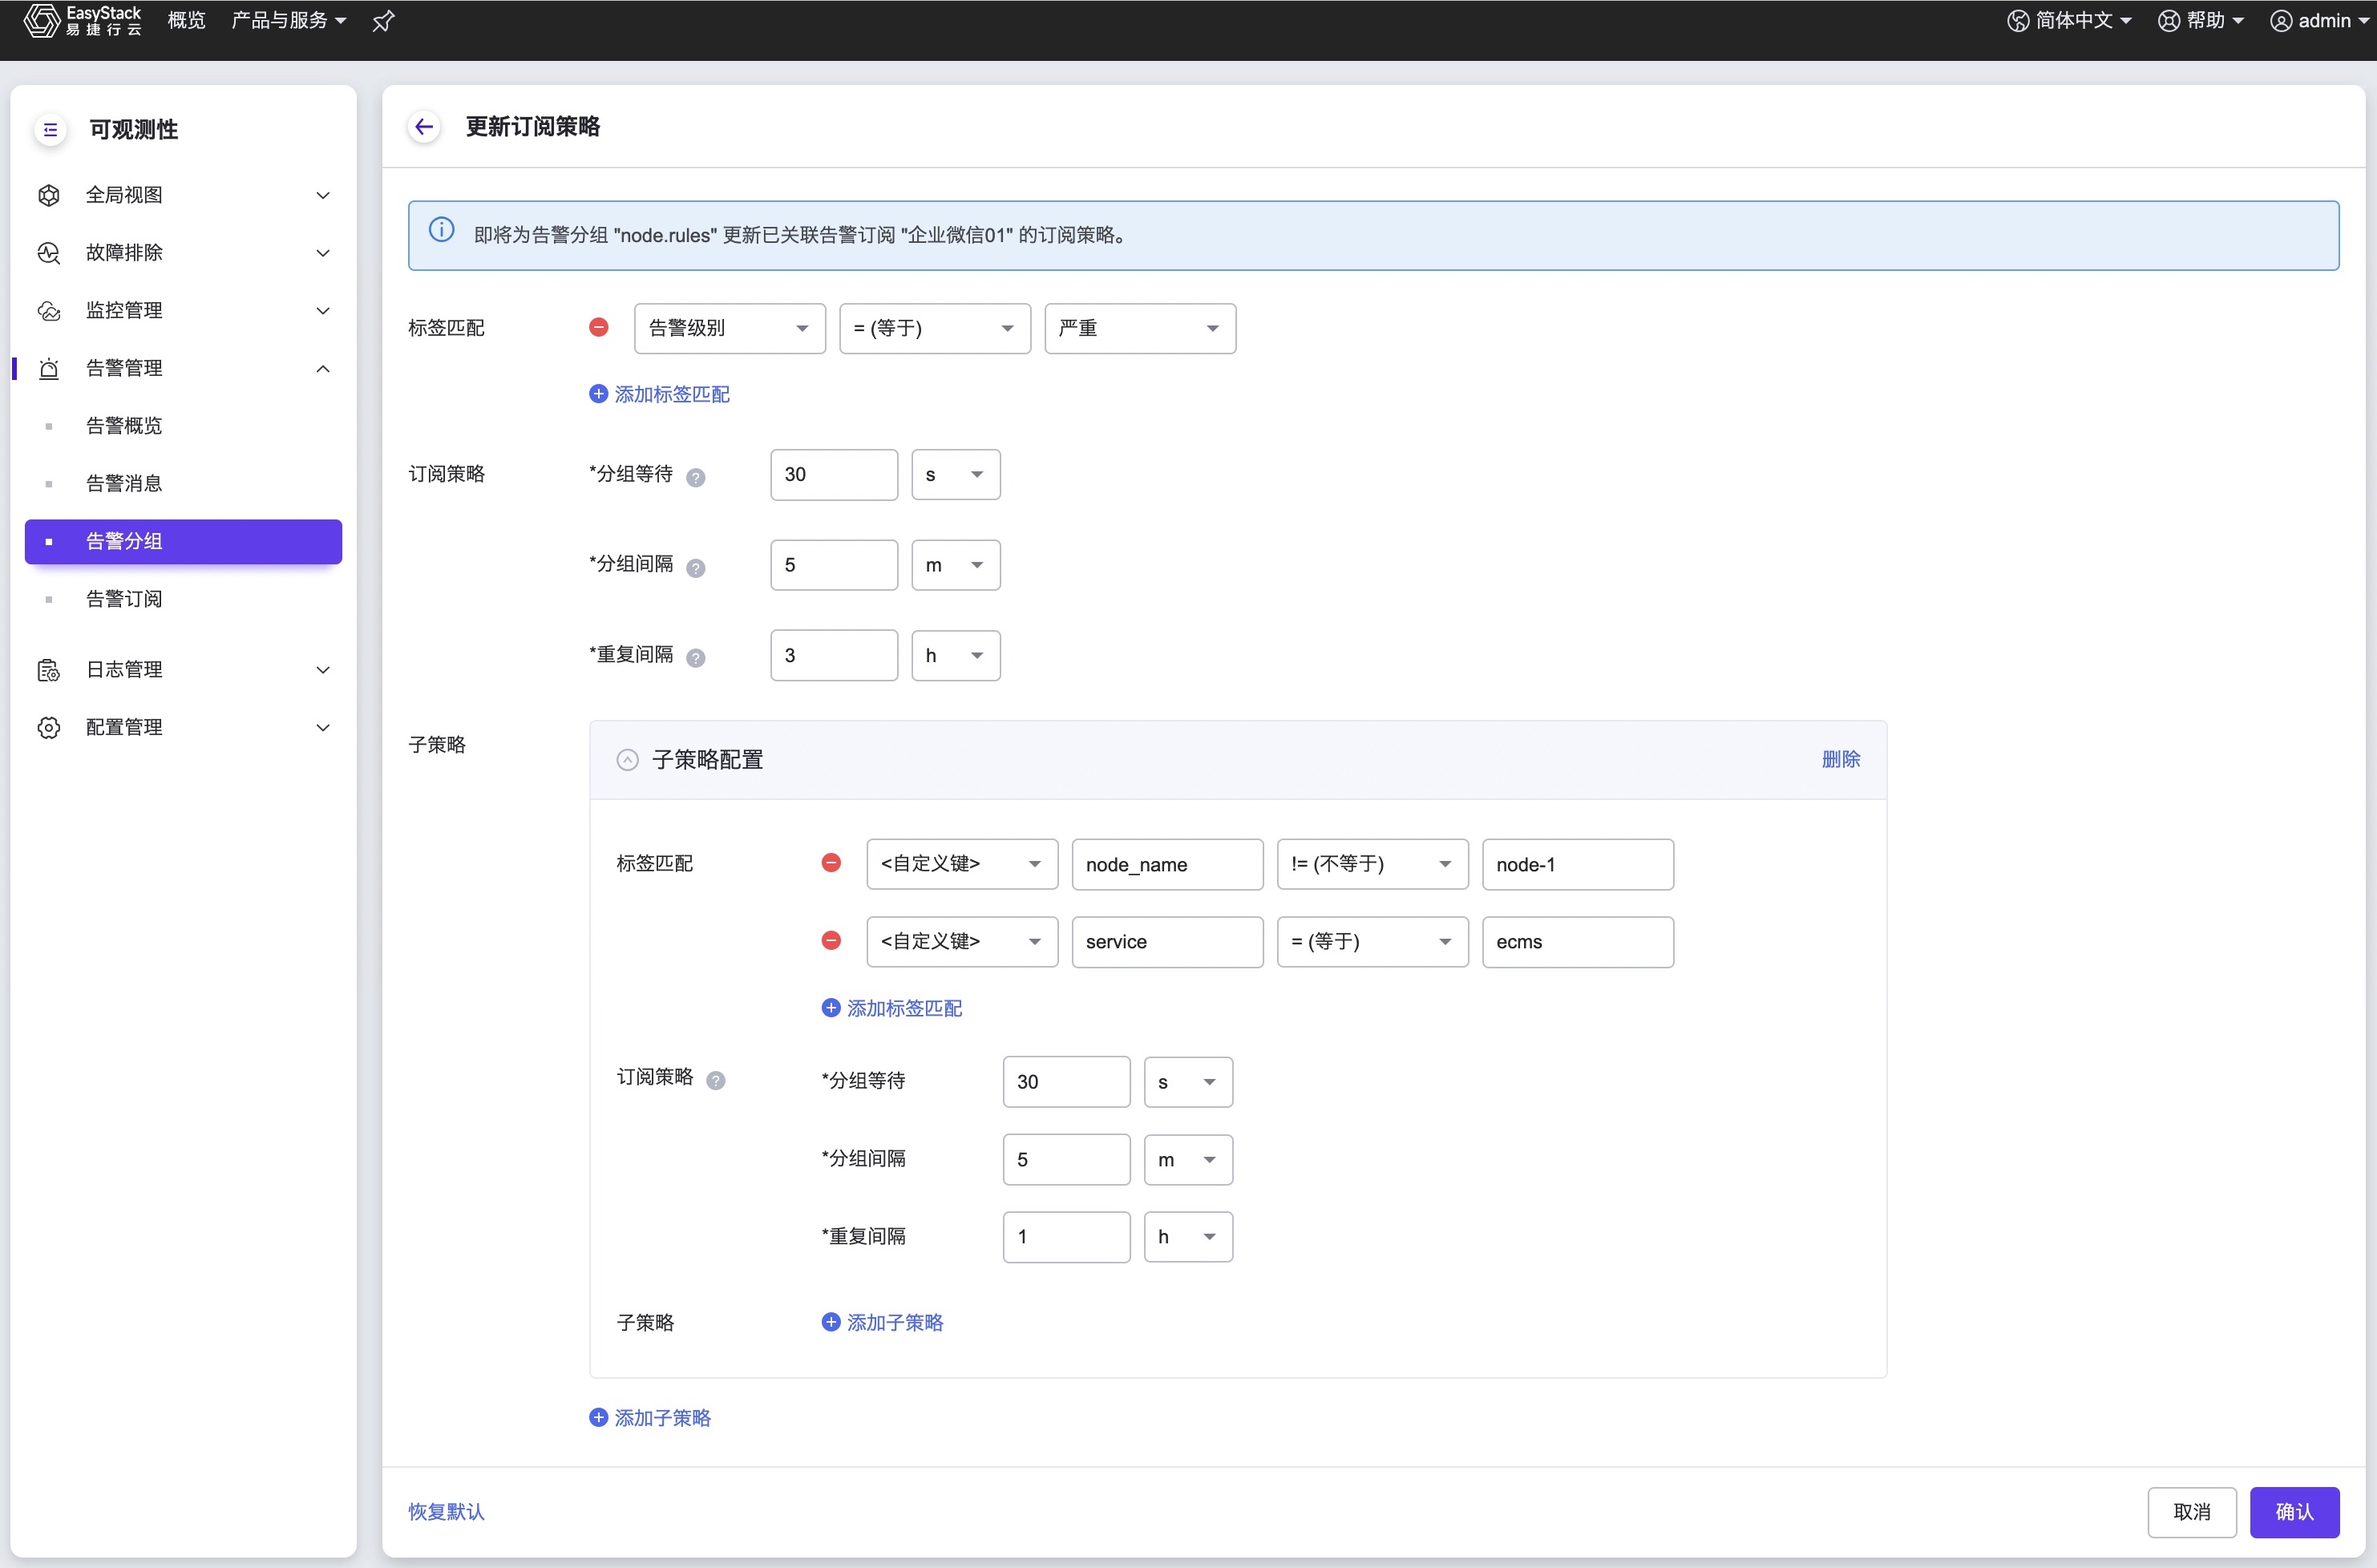Viewport: 2377px width, 1568px height.
Task: Focus the service key field
Action: pyautogui.click(x=1168, y=942)
